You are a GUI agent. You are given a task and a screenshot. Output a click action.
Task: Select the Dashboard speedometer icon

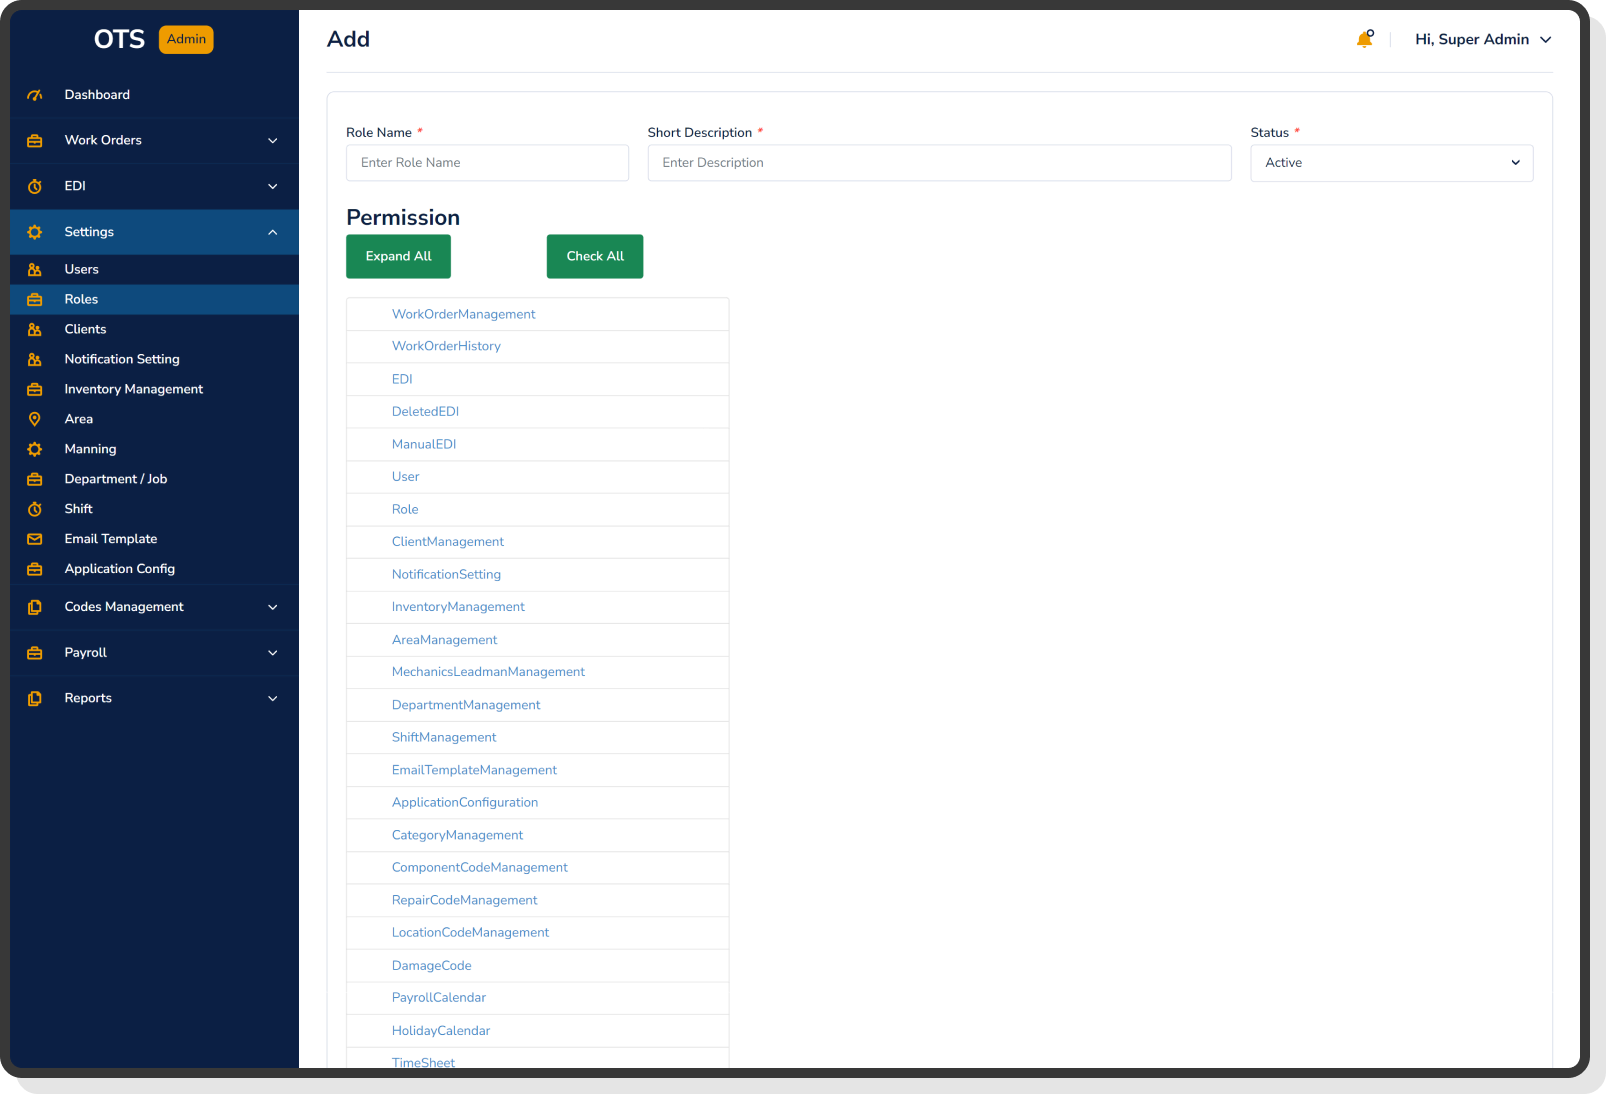coord(35,94)
